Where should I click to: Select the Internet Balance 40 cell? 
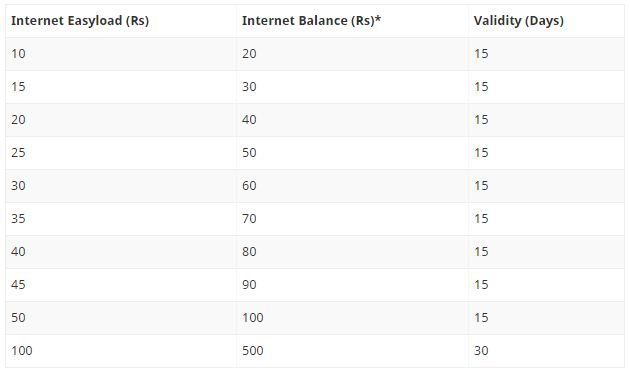coord(352,120)
